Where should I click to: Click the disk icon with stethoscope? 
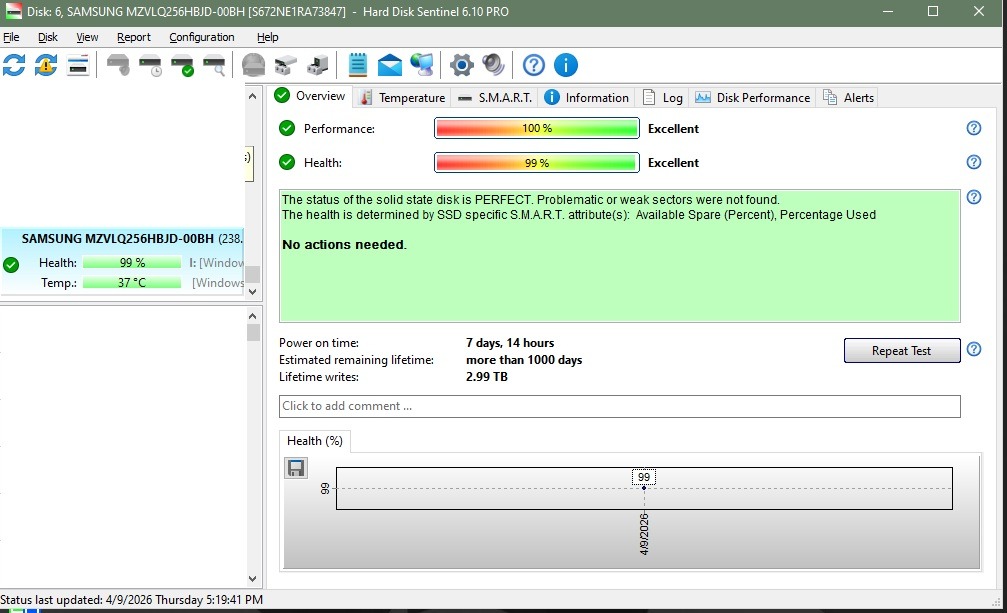click(118, 65)
